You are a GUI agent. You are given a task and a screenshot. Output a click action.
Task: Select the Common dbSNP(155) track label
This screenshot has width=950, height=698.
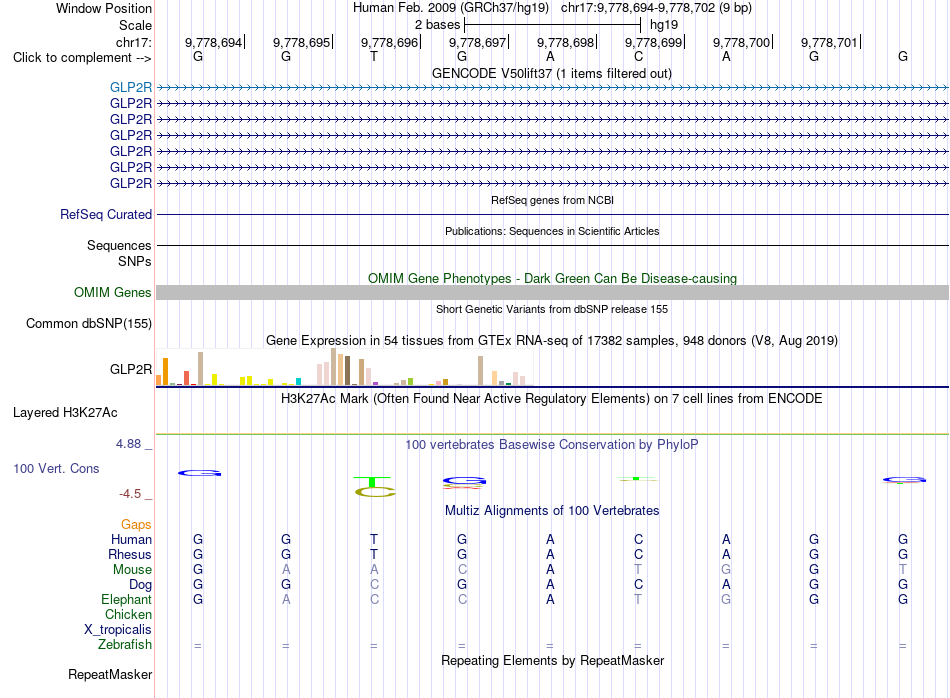(89, 324)
